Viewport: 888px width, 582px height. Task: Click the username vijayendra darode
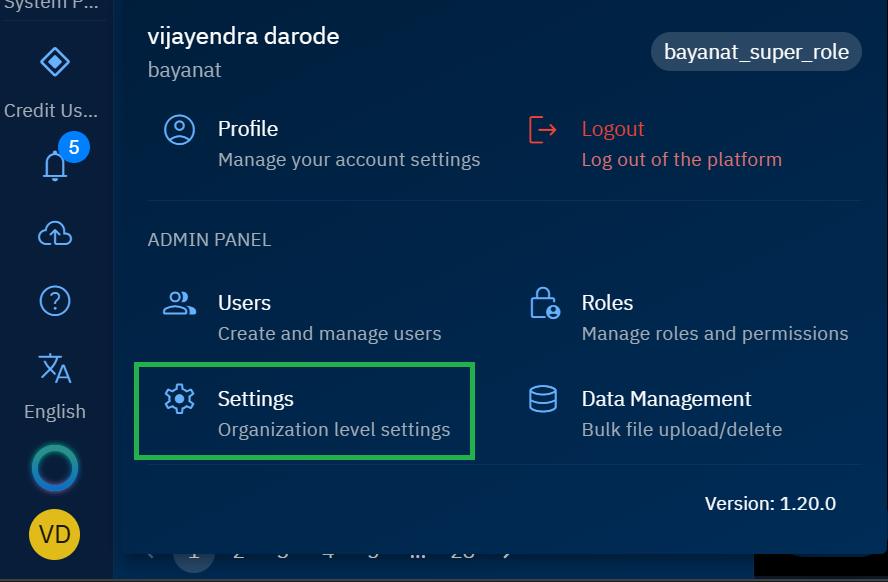tap(243, 37)
